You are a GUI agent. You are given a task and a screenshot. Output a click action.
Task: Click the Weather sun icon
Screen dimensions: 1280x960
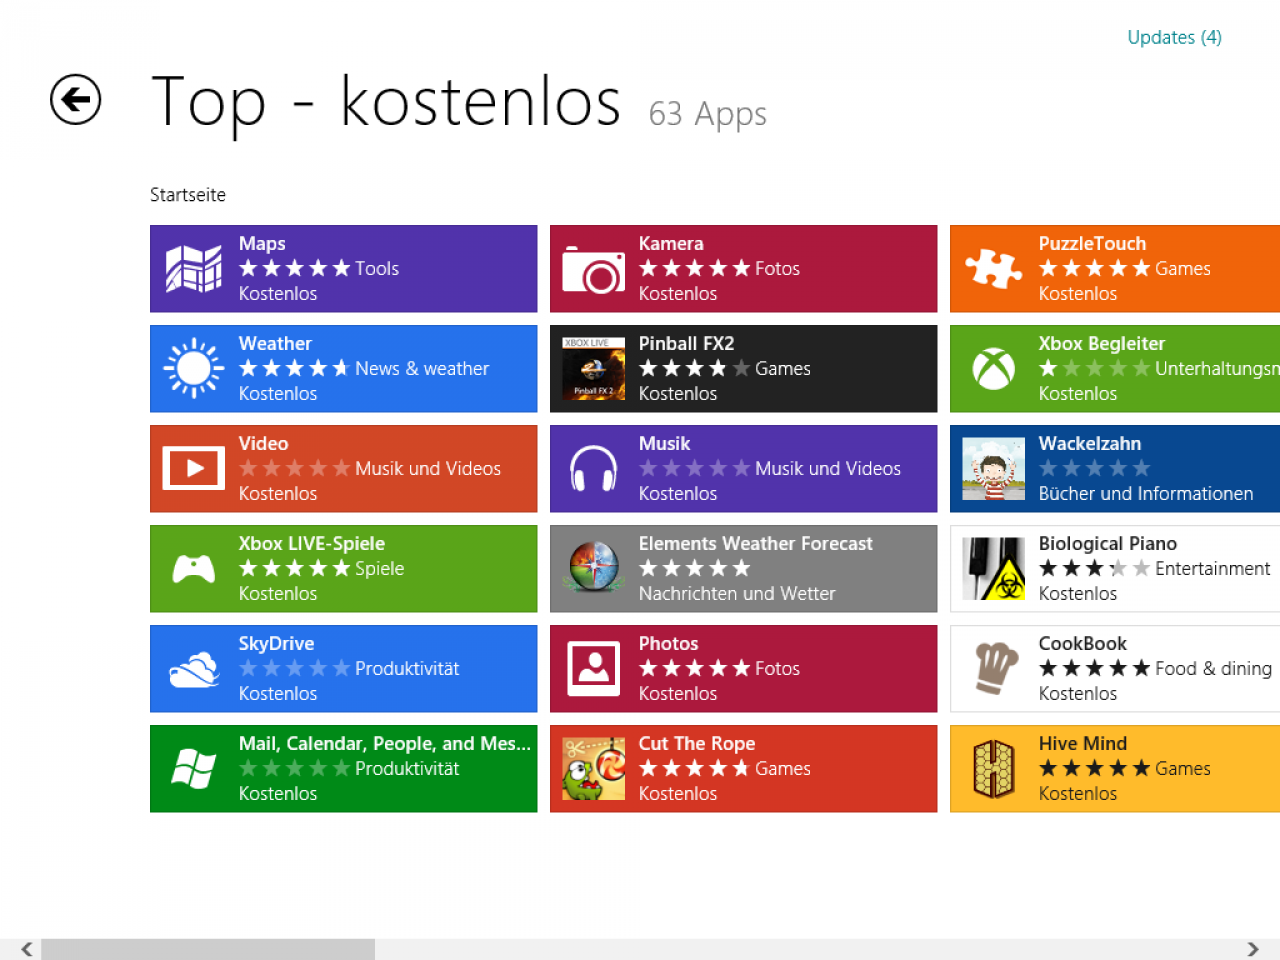(194, 368)
